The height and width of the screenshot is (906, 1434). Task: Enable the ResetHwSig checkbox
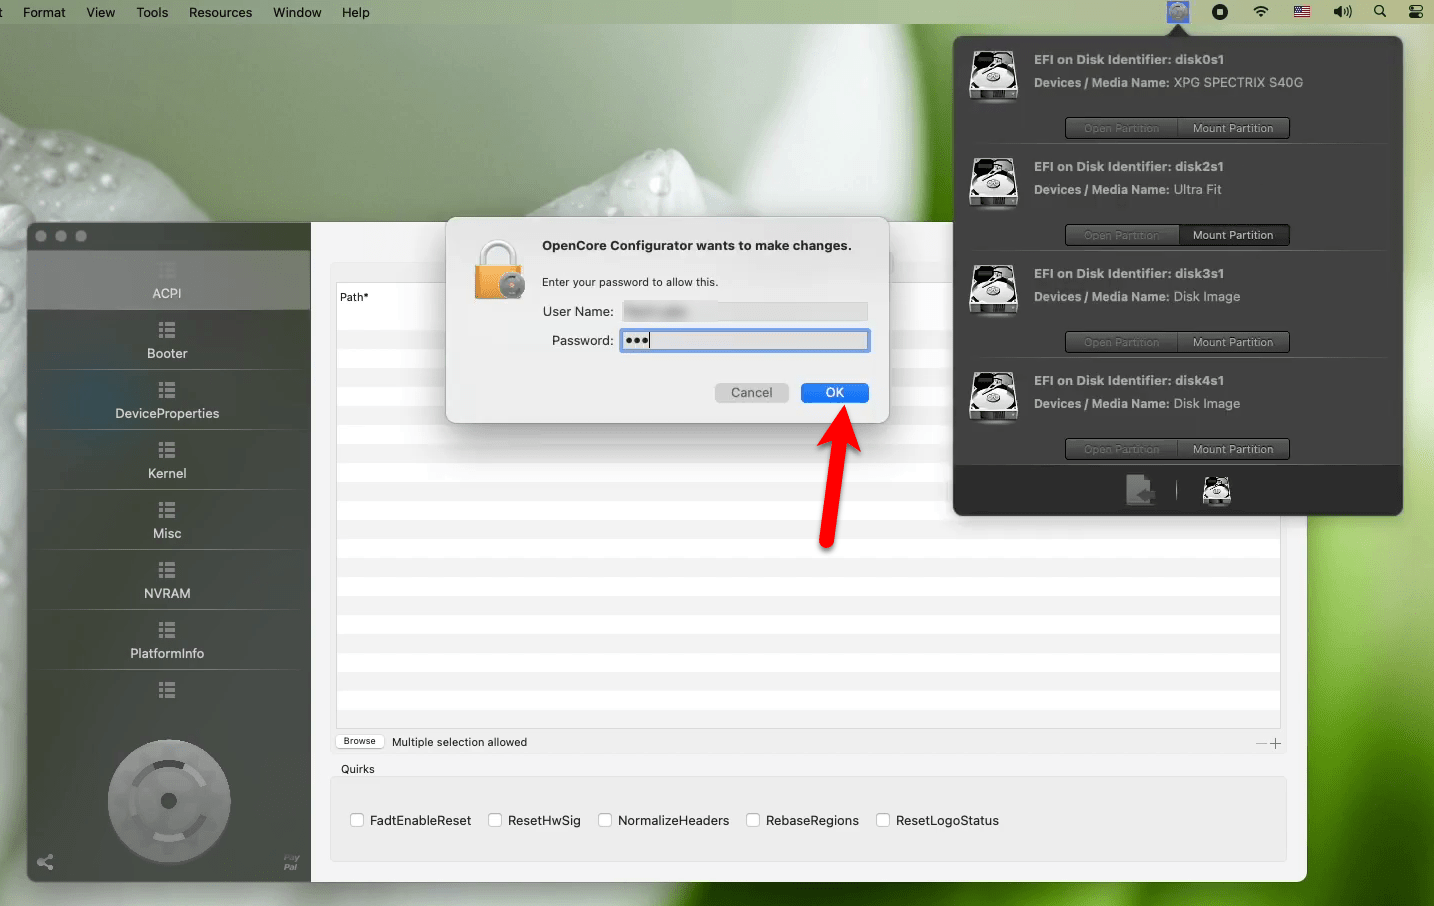tap(495, 820)
